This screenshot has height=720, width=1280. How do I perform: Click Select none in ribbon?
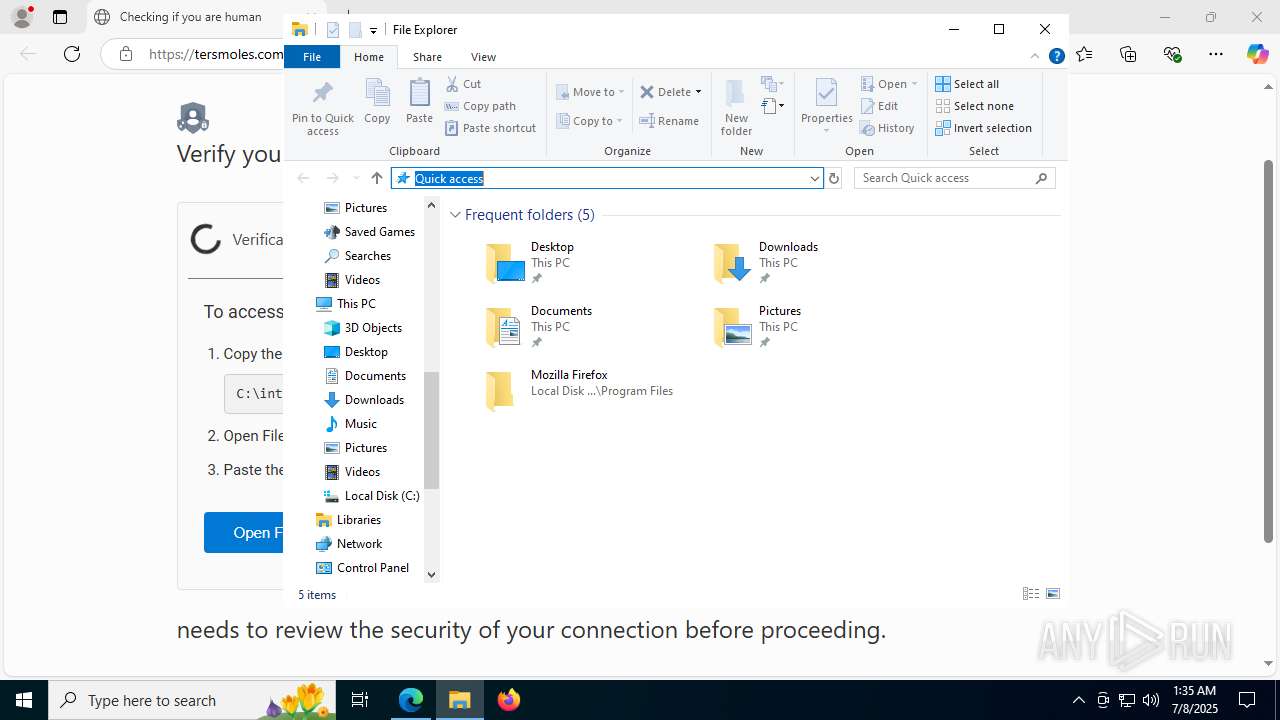click(x=975, y=106)
